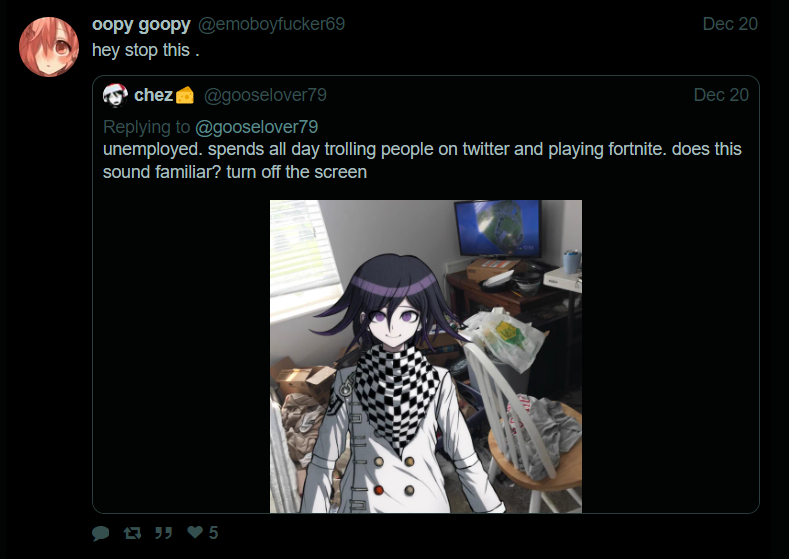Open the quoted tweet's Dec 20 timestamp
This screenshot has height=559, width=789.
tap(721, 95)
